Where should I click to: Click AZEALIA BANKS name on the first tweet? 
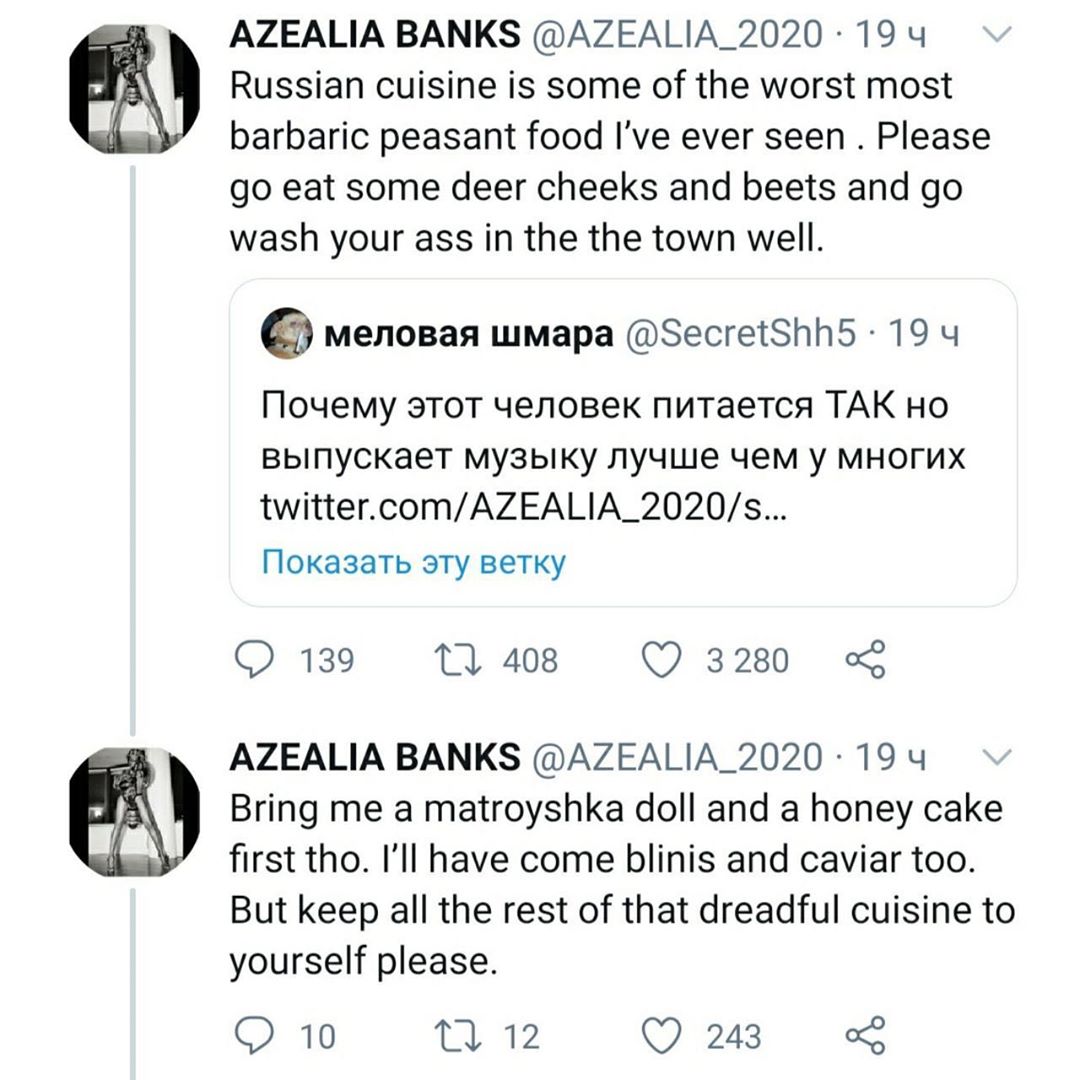click(375, 38)
